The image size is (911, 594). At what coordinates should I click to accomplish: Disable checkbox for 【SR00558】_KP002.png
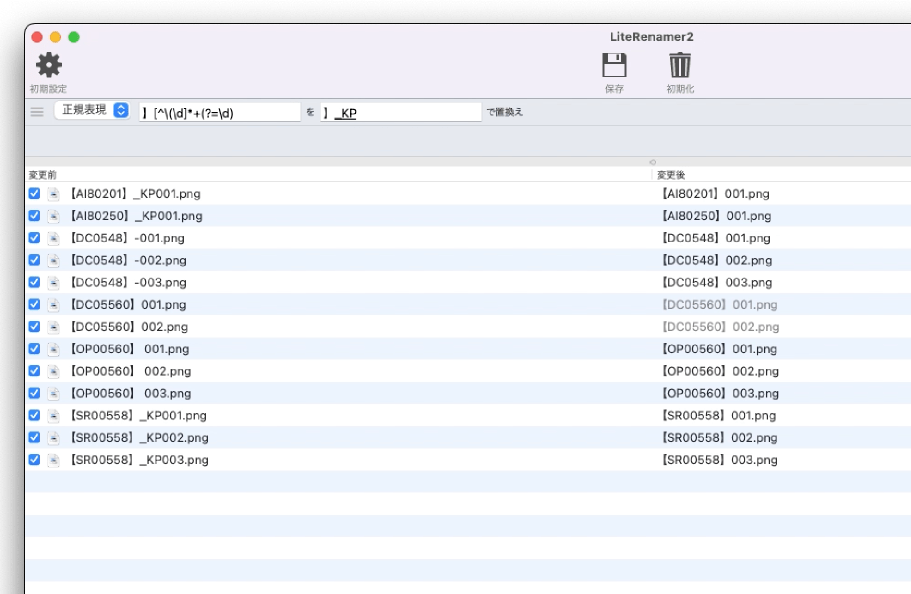tap(35, 438)
